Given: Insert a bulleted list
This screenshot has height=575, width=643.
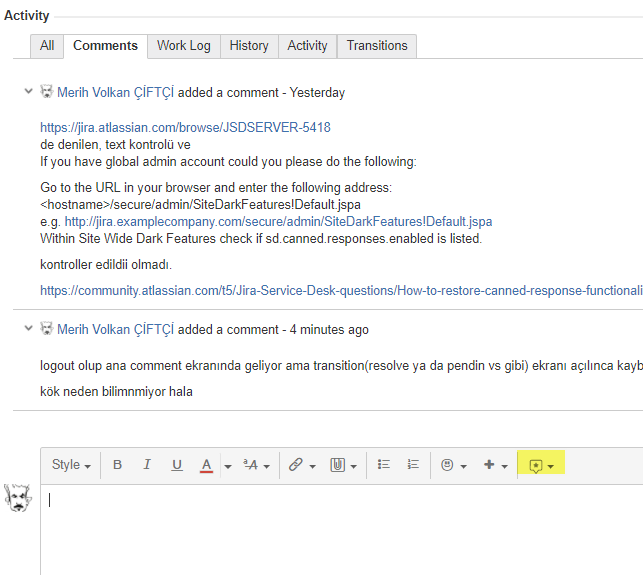Looking at the screenshot, I should tap(383, 465).
